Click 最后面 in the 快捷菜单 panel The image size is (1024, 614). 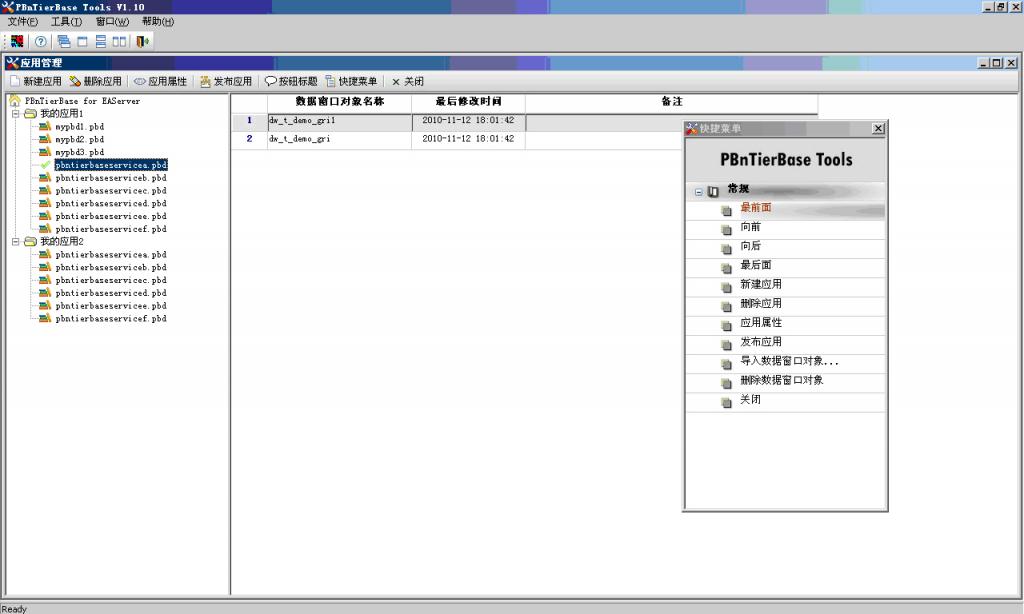(x=756, y=265)
